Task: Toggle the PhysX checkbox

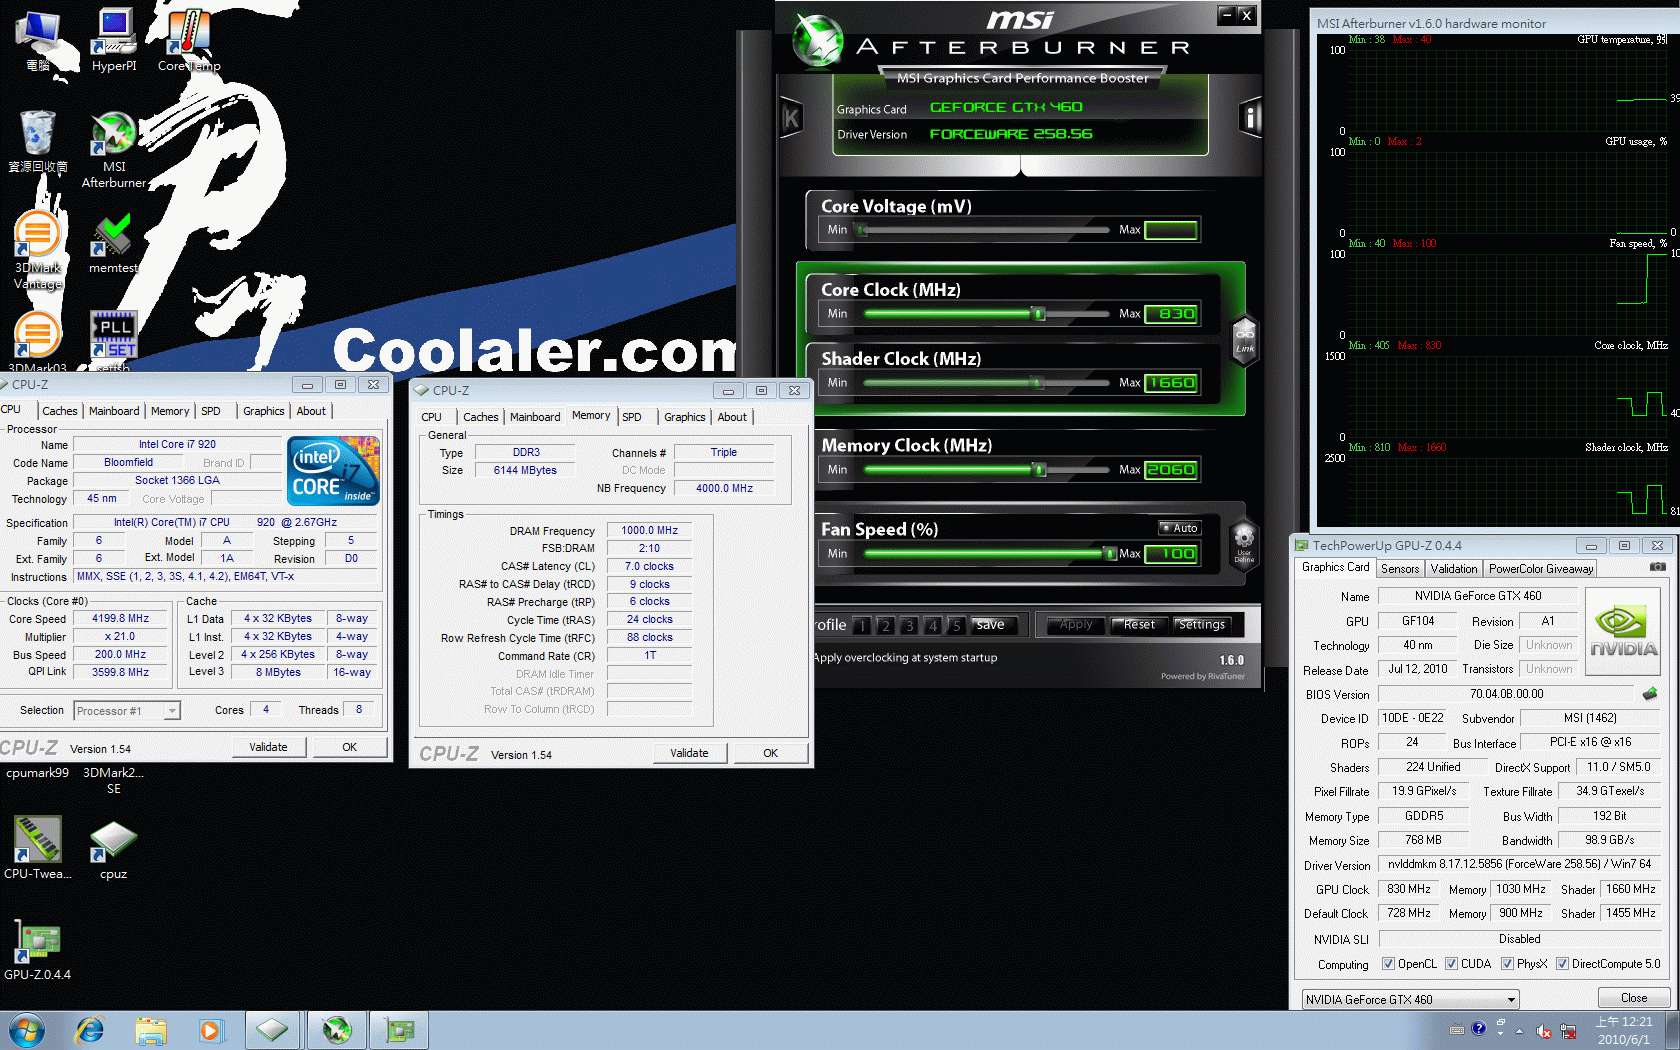Action: tap(1507, 964)
